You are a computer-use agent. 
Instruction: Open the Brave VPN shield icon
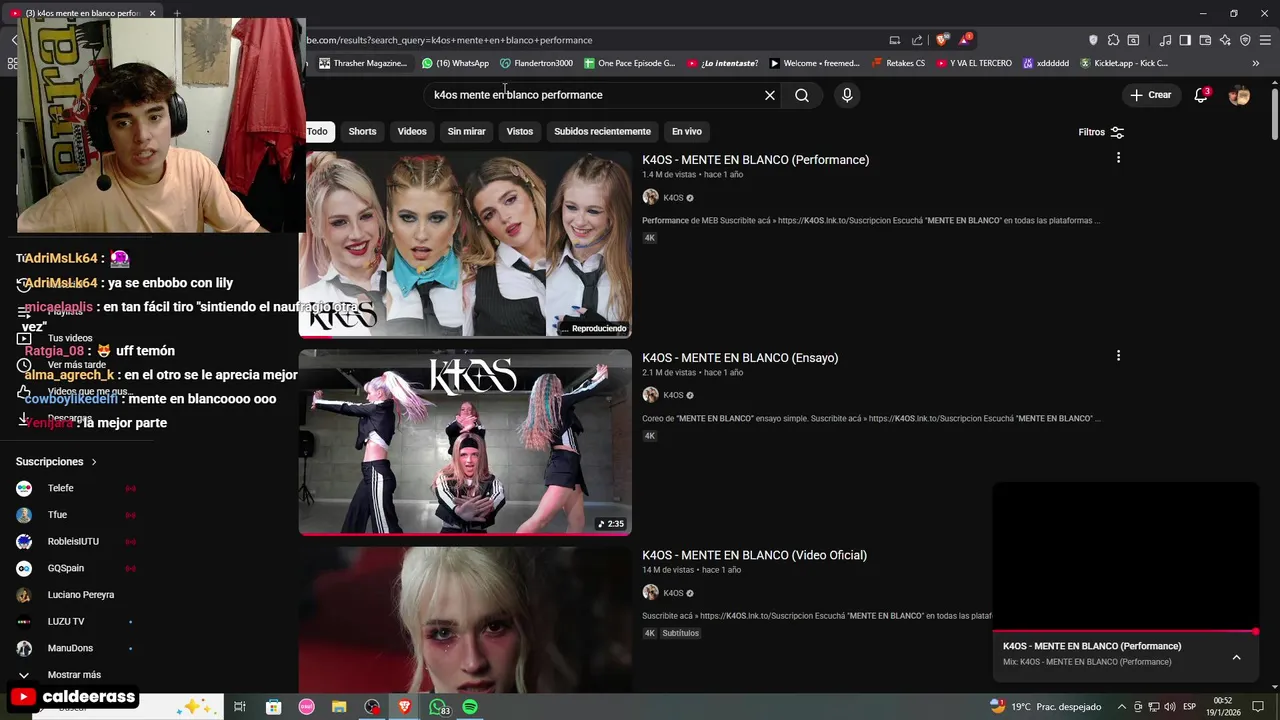point(1245,40)
